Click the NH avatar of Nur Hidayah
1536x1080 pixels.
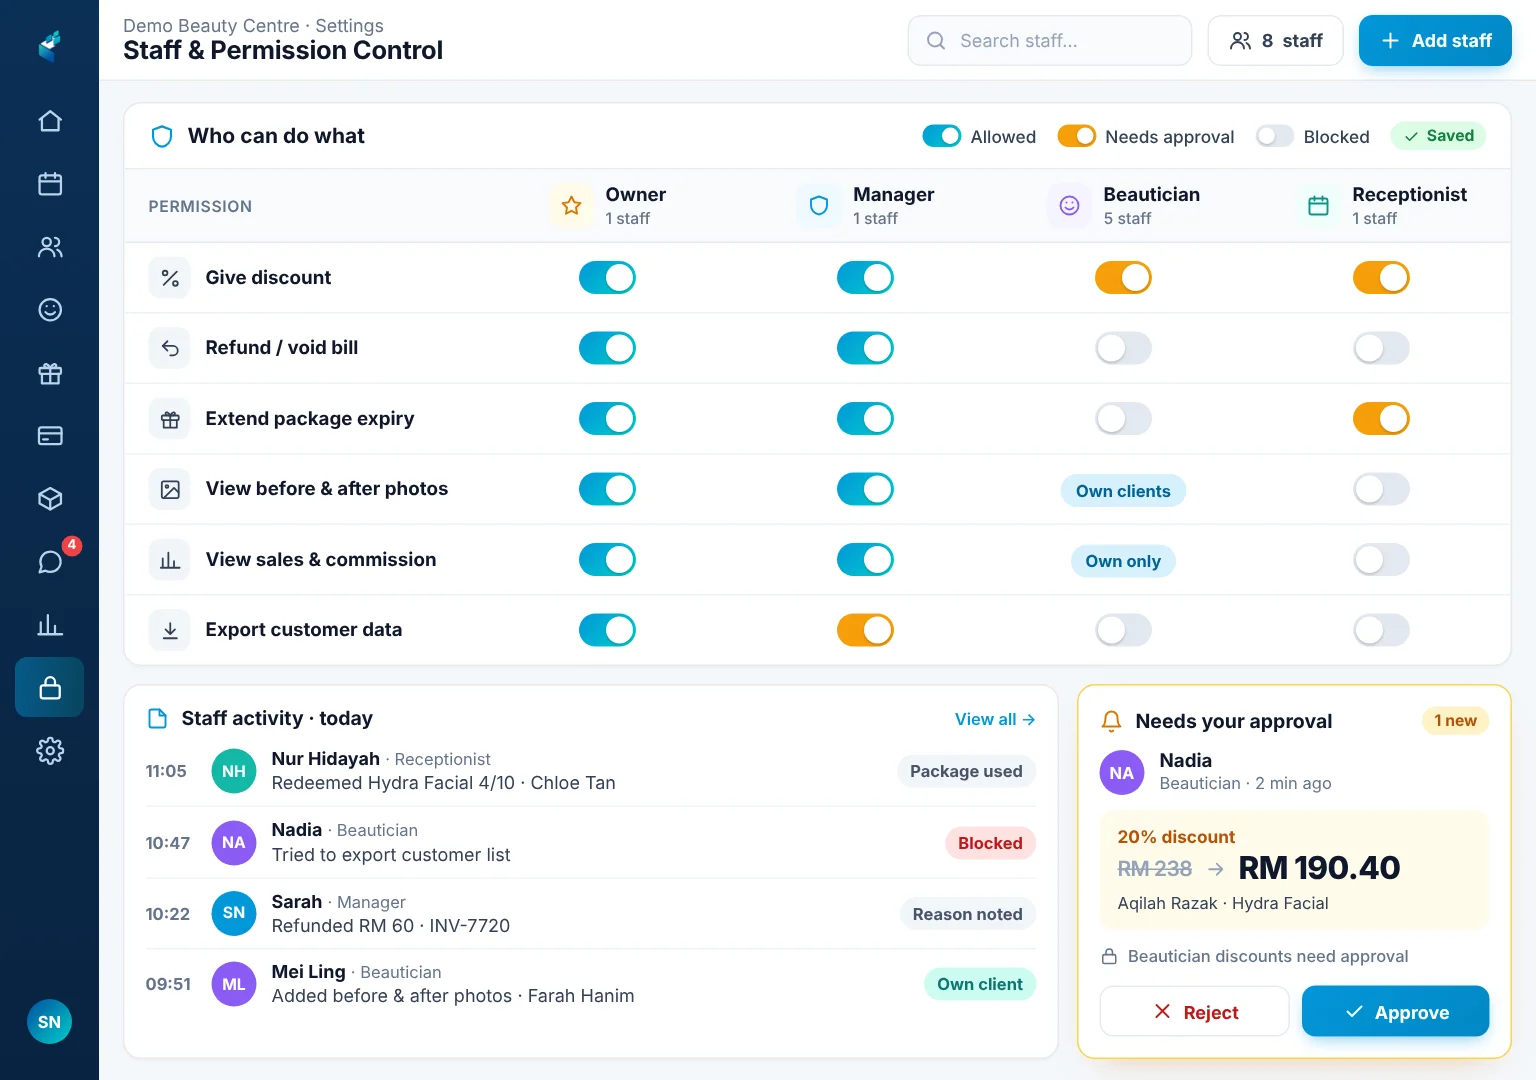click(234, 771)
